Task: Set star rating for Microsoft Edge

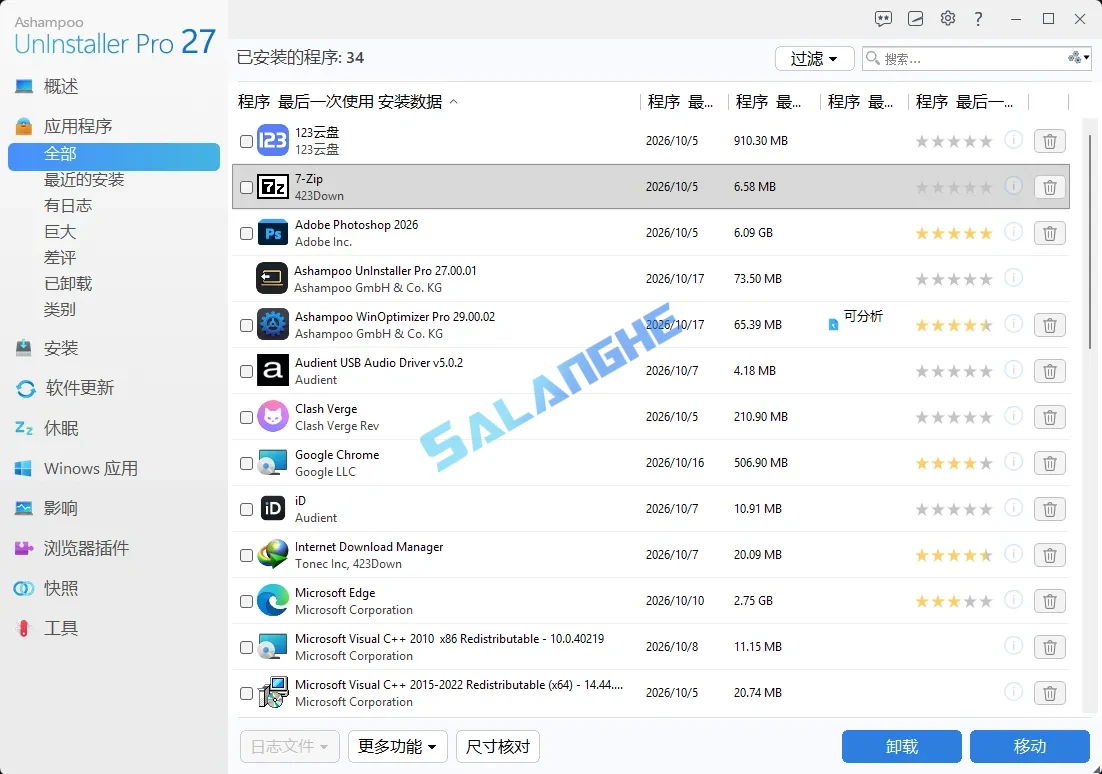Action: point(954,602)
